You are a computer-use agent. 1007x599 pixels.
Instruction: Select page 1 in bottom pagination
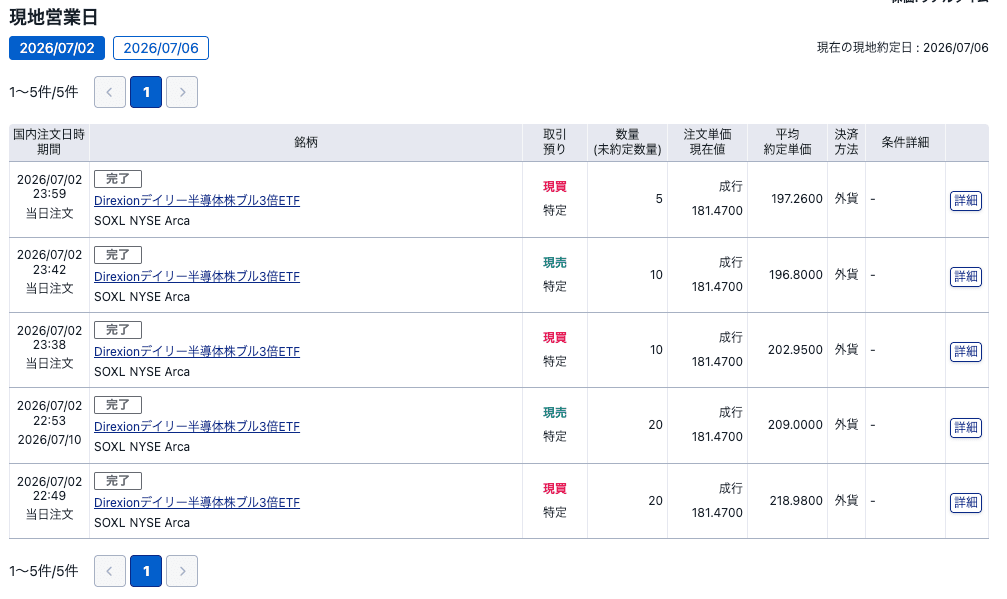[146, 571]
